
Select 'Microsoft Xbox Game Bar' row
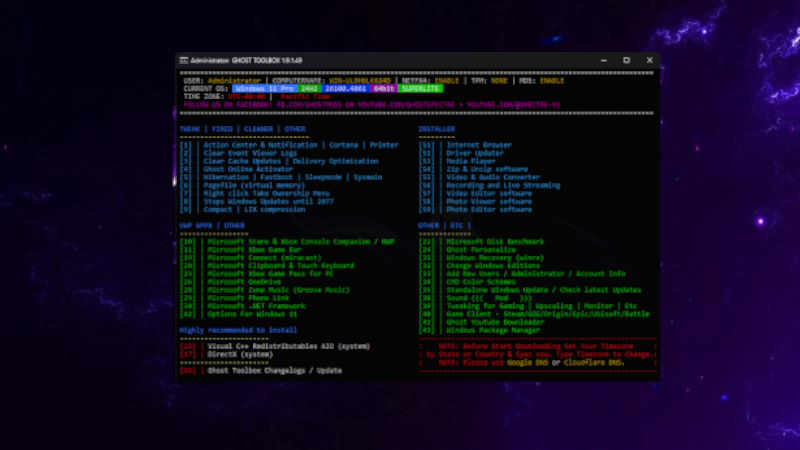tap(240, 250)
